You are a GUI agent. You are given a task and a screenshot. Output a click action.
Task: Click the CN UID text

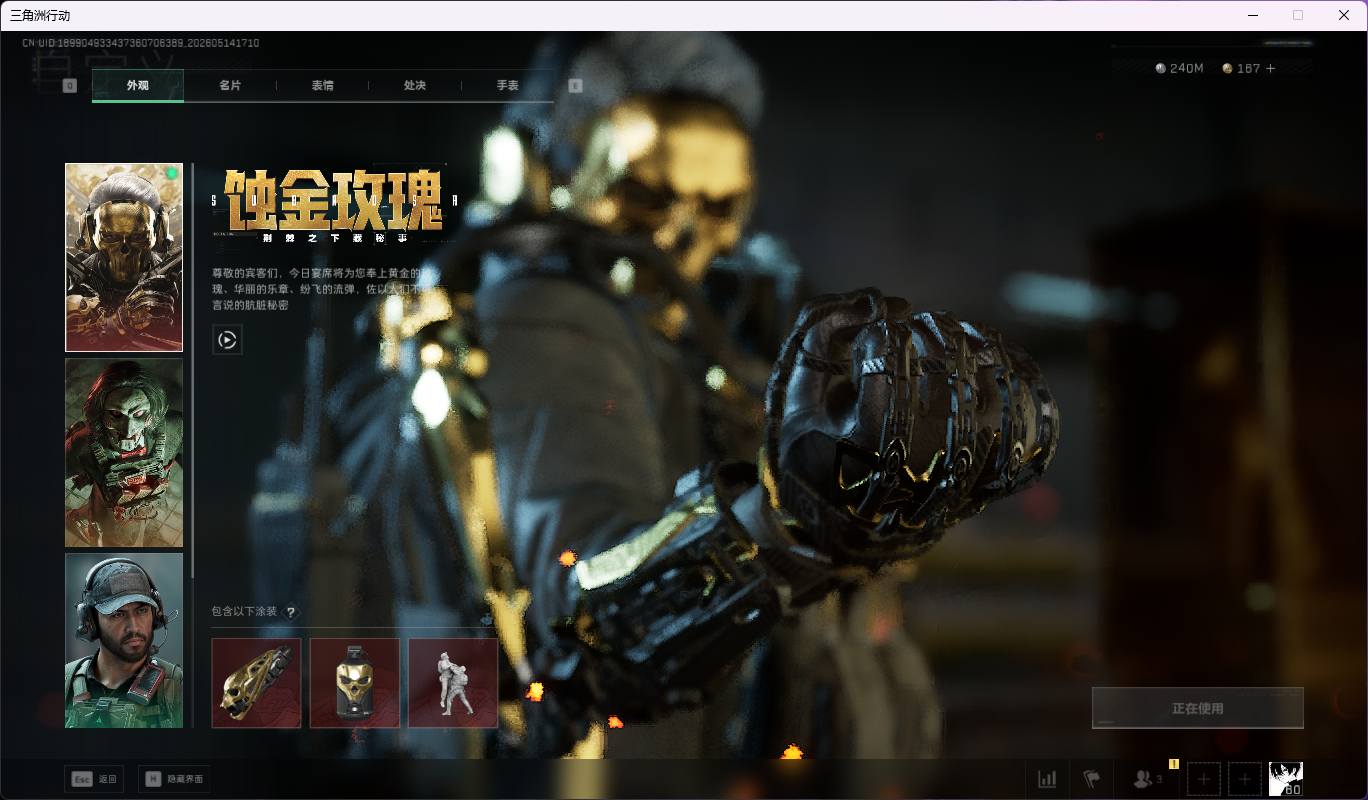pyautogui.click(x=141, y=43)
